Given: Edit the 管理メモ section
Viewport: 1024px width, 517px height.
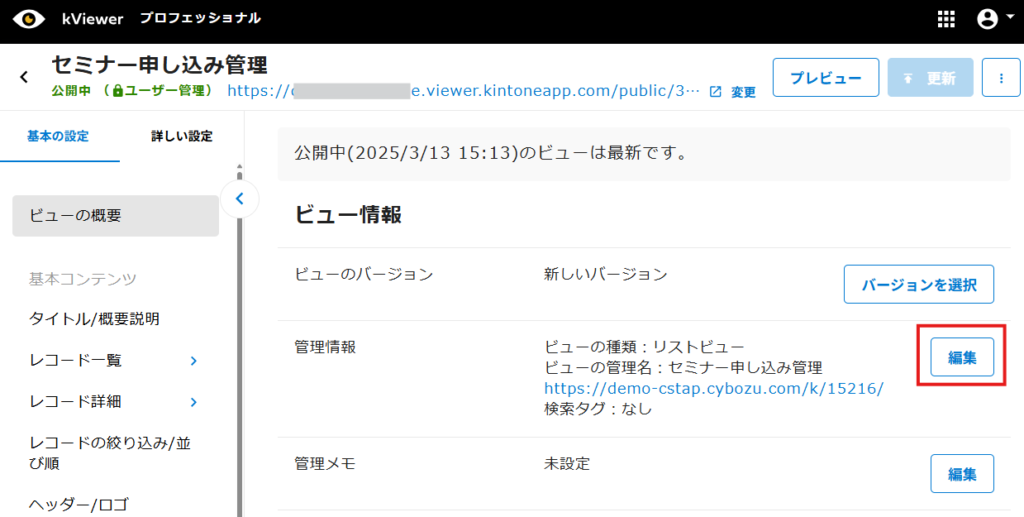Looking at the screenshot, I should pos(962,473).
